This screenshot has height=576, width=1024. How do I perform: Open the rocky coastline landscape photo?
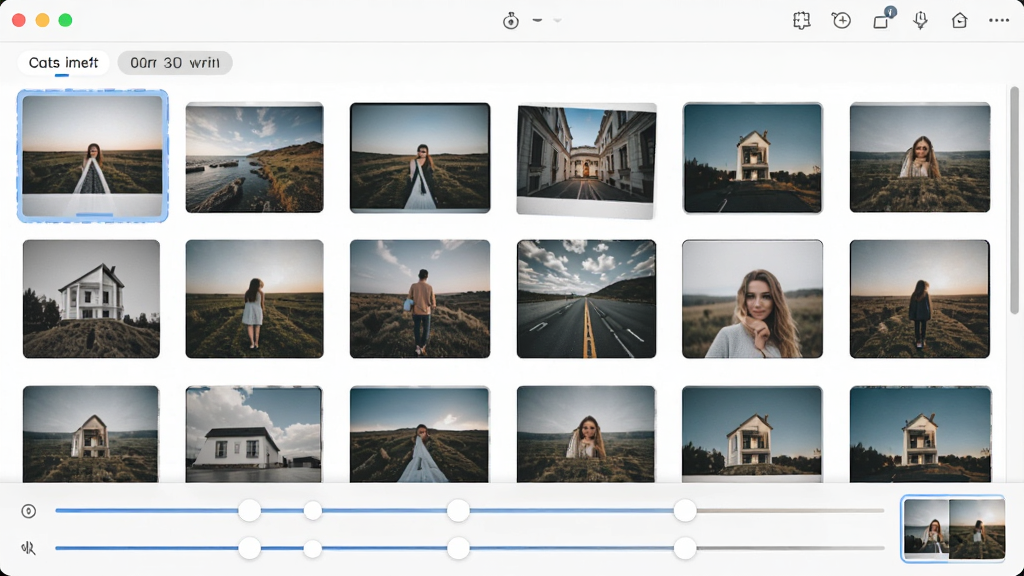click(254, 157)
